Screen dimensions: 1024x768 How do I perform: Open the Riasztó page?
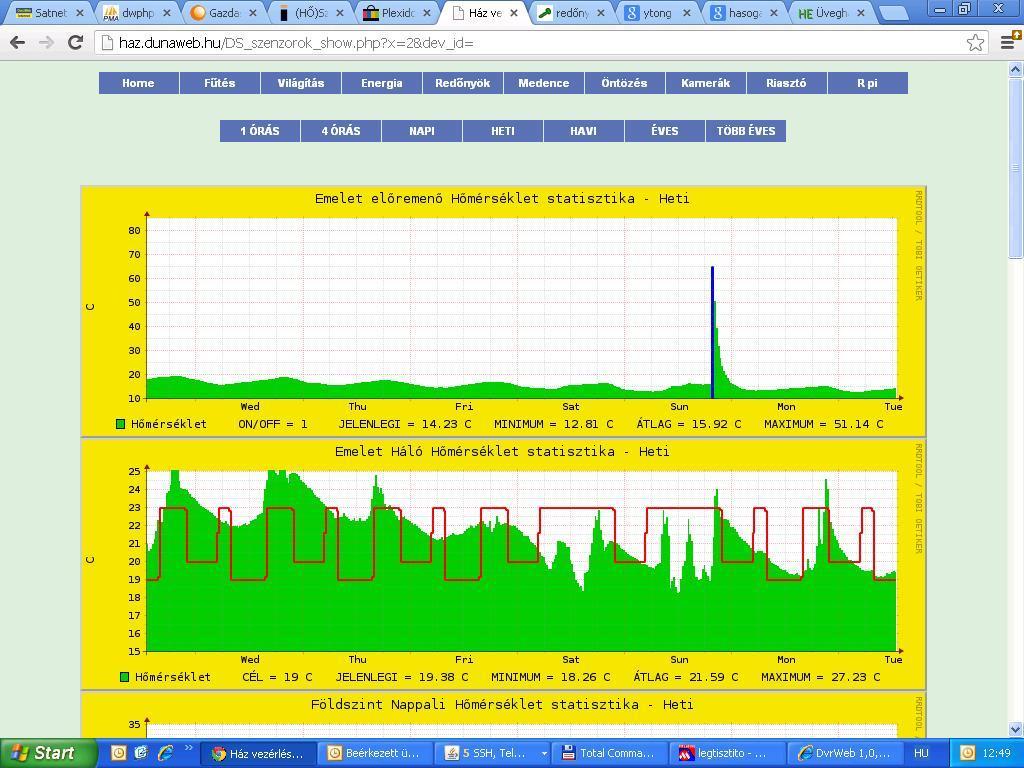coord(786,83)
